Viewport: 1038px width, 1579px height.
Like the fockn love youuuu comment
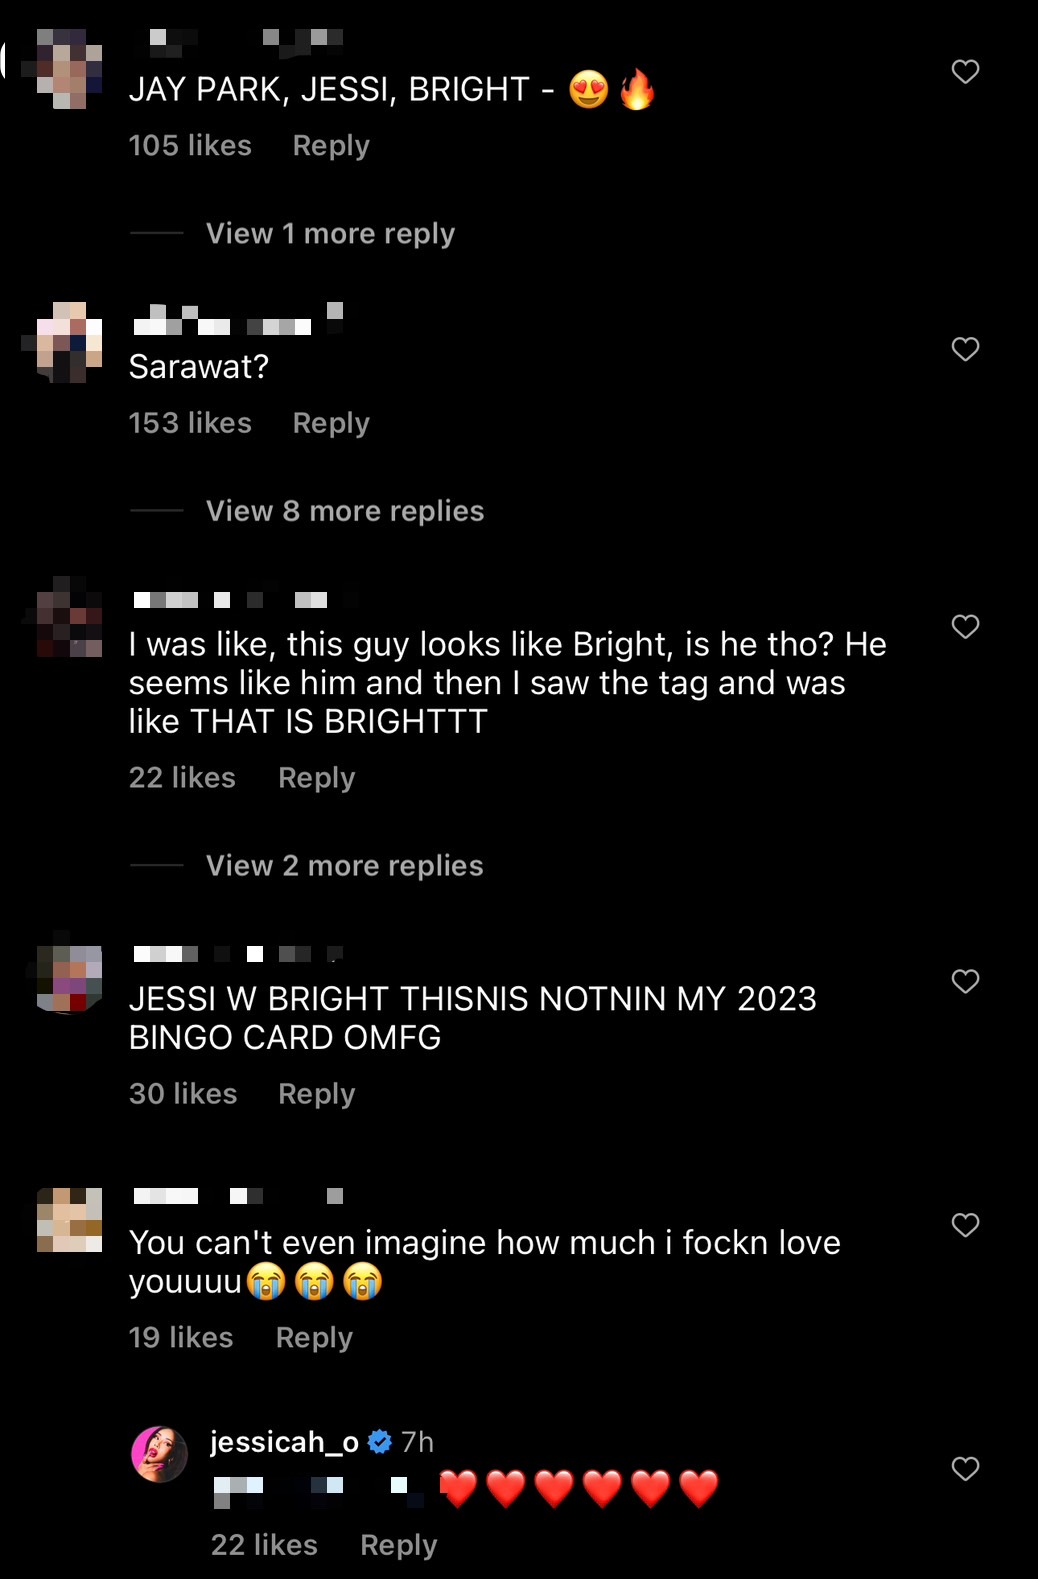(x=965, y=1225)
